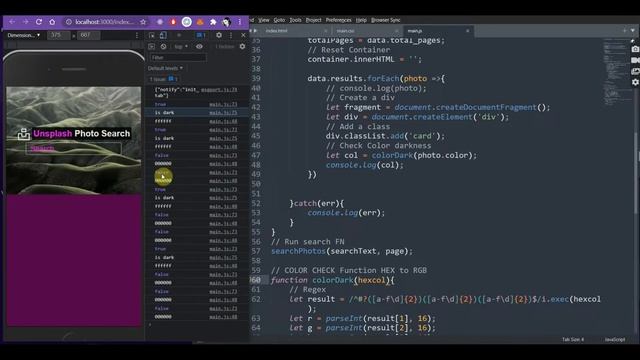Click line number 60 in the gutter
640x360 pixels.
[x=256, y=280]
